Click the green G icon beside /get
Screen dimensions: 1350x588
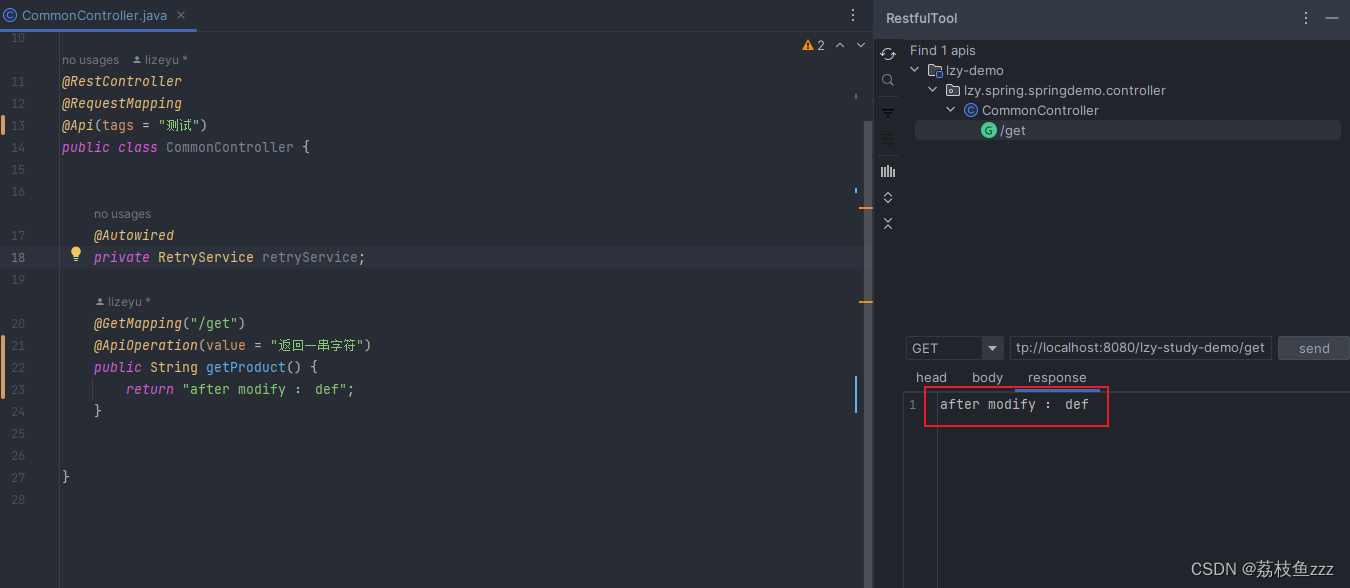(x=989, y=130)
